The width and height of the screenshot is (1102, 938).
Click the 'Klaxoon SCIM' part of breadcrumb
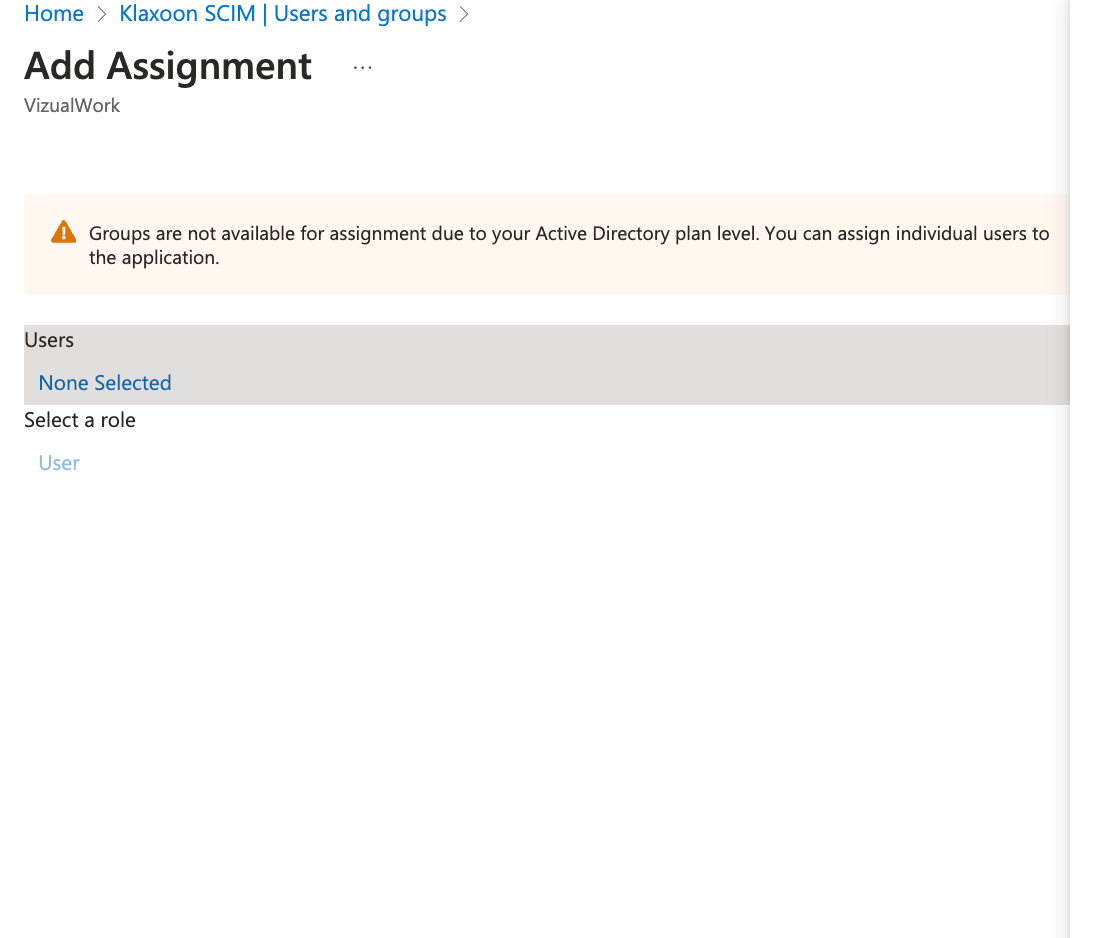187,14
